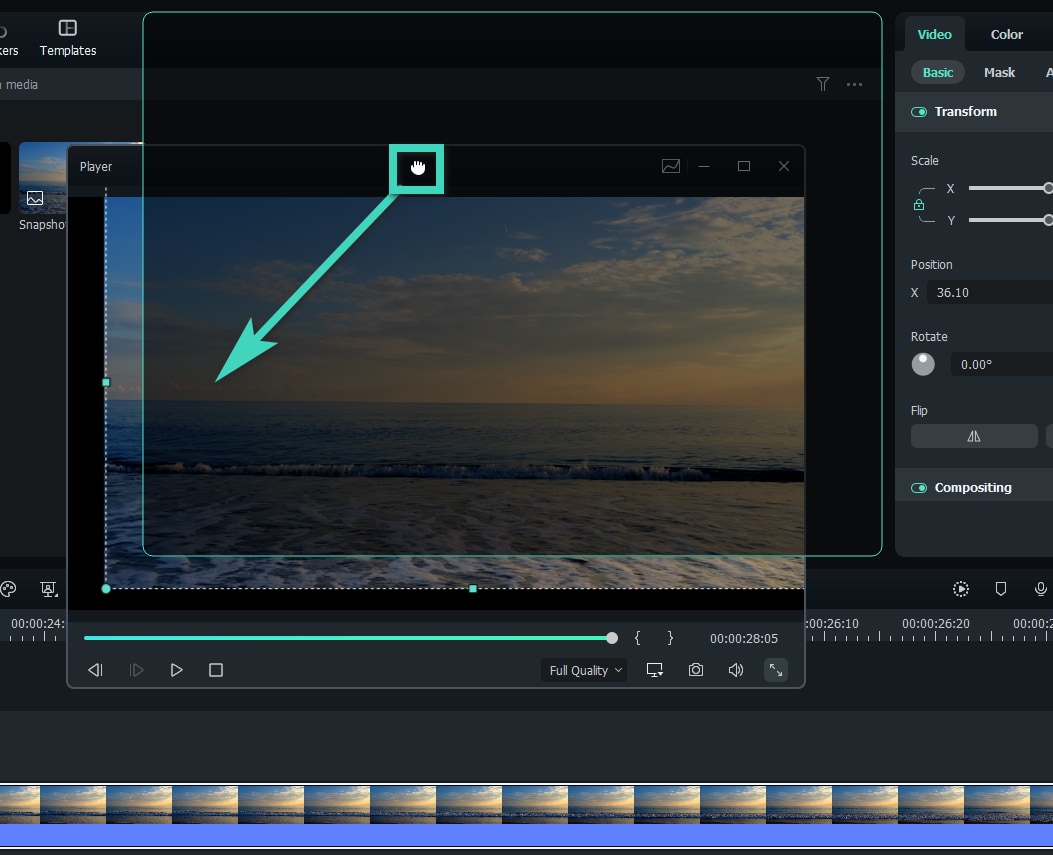1053x855 pixels.
Task: Click the 00:00:26:20 mark on the timeline ruler
Action: (935, 624)
